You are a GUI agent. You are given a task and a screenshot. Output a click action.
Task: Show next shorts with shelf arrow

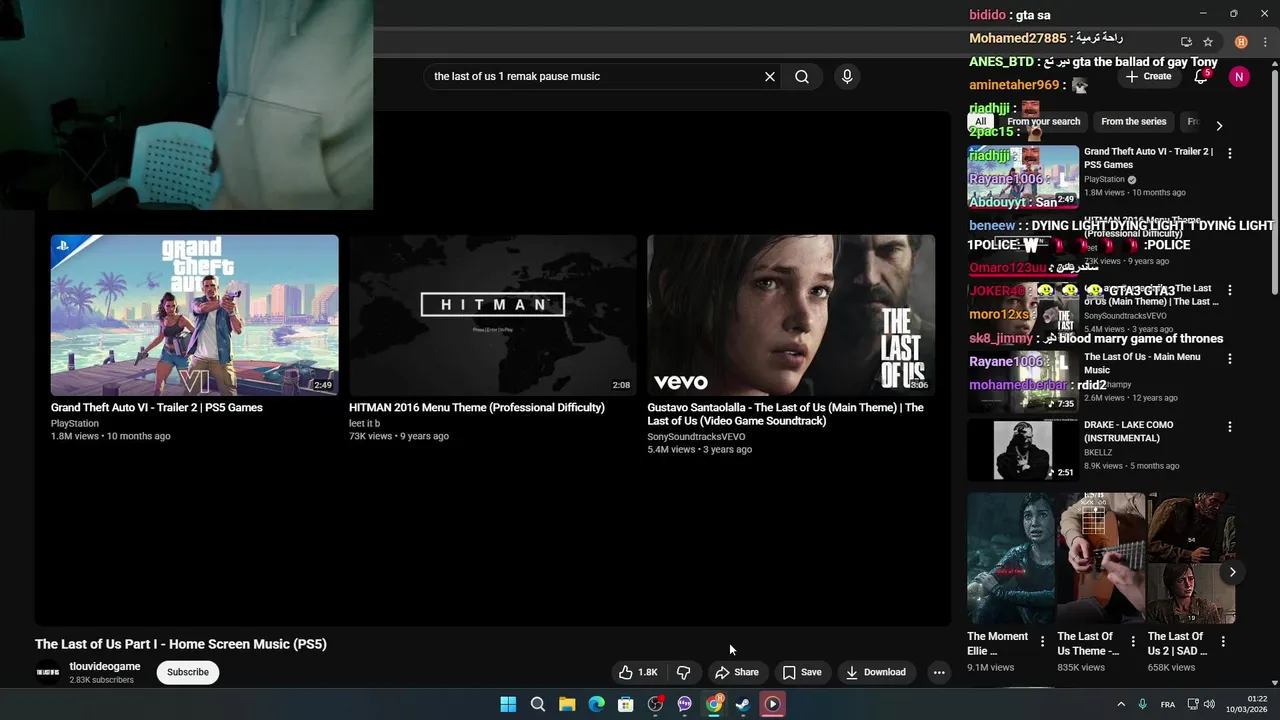click(x=1232, y=572)
